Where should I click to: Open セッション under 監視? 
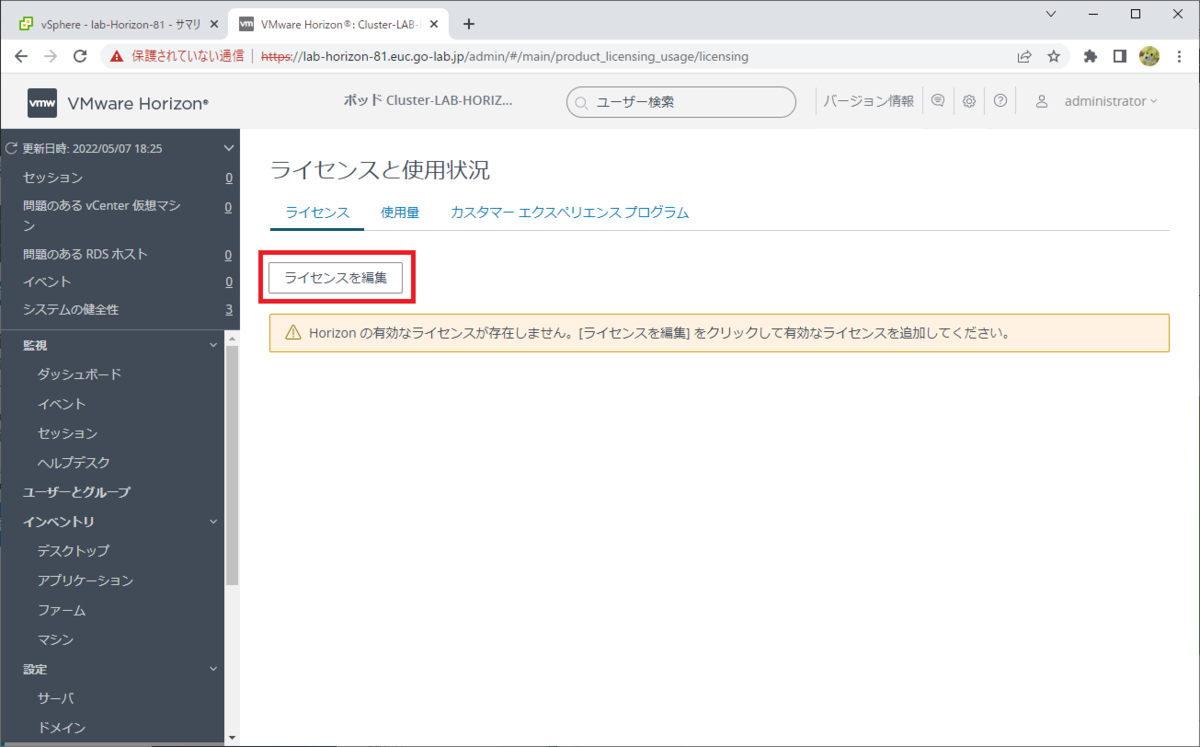[67, 433]
